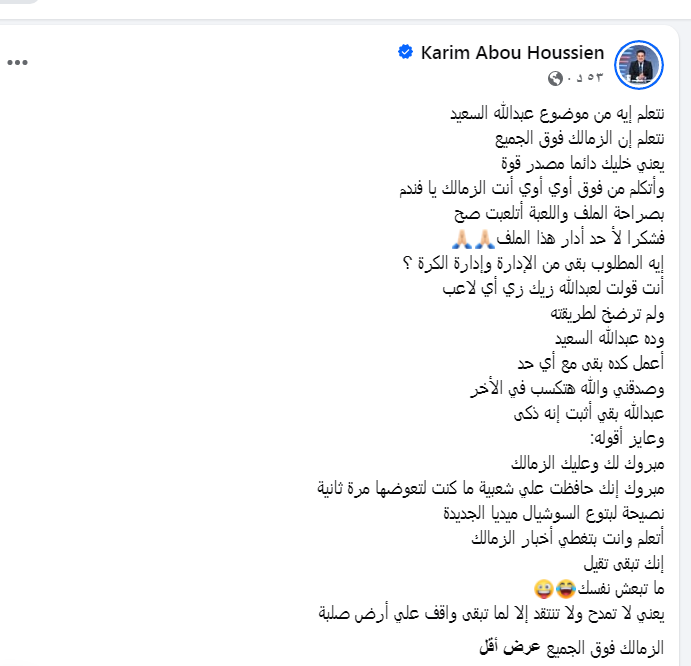Click line نصيحة لبتوع السوشيال ميديا الجديدة
This screenshot has width=691, height=666.
pyautogui.click(x=554, y=513)
